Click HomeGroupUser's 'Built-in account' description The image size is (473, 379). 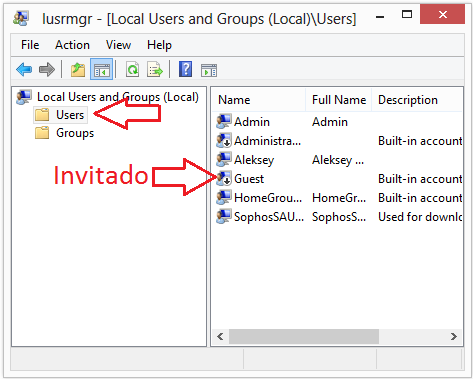420,198
